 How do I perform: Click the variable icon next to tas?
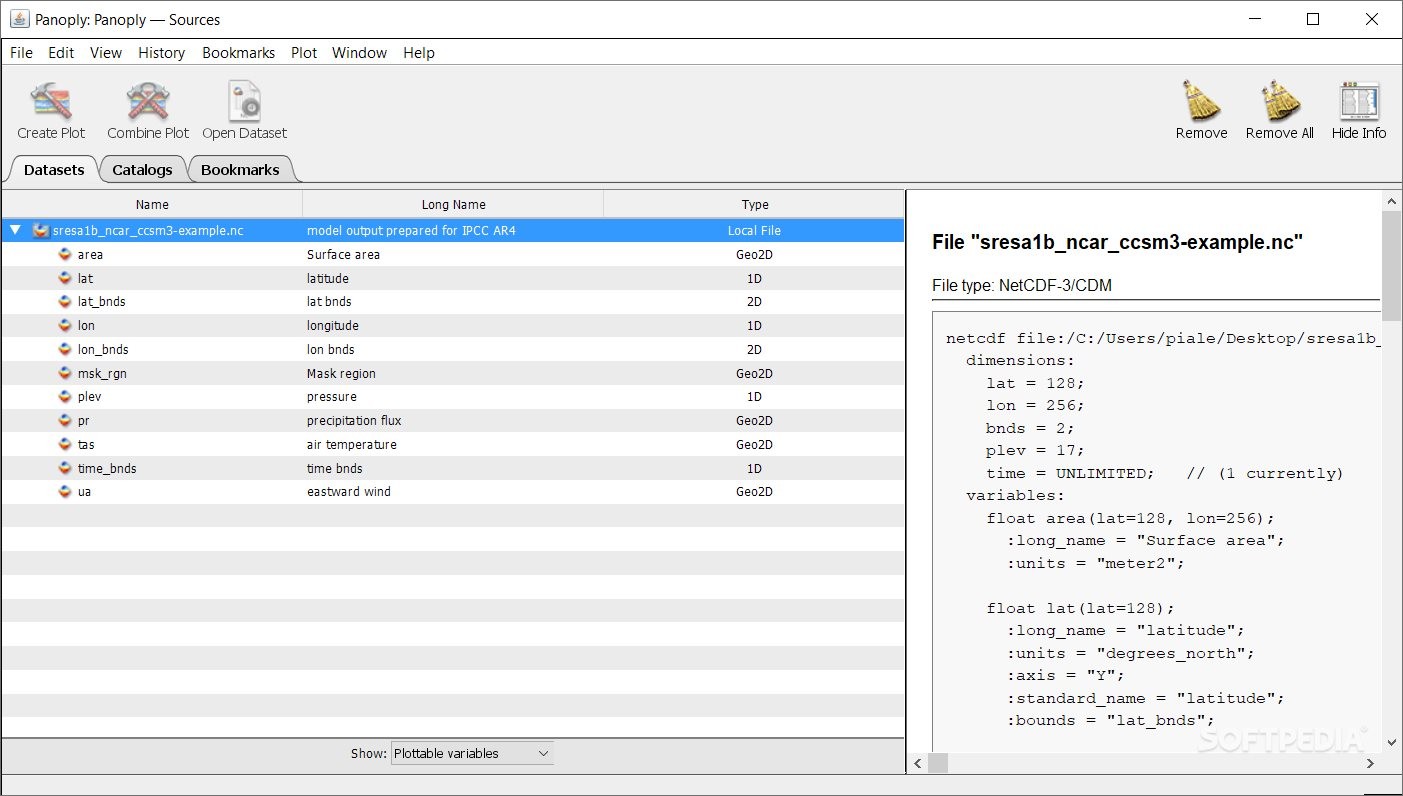pos(66,445)
